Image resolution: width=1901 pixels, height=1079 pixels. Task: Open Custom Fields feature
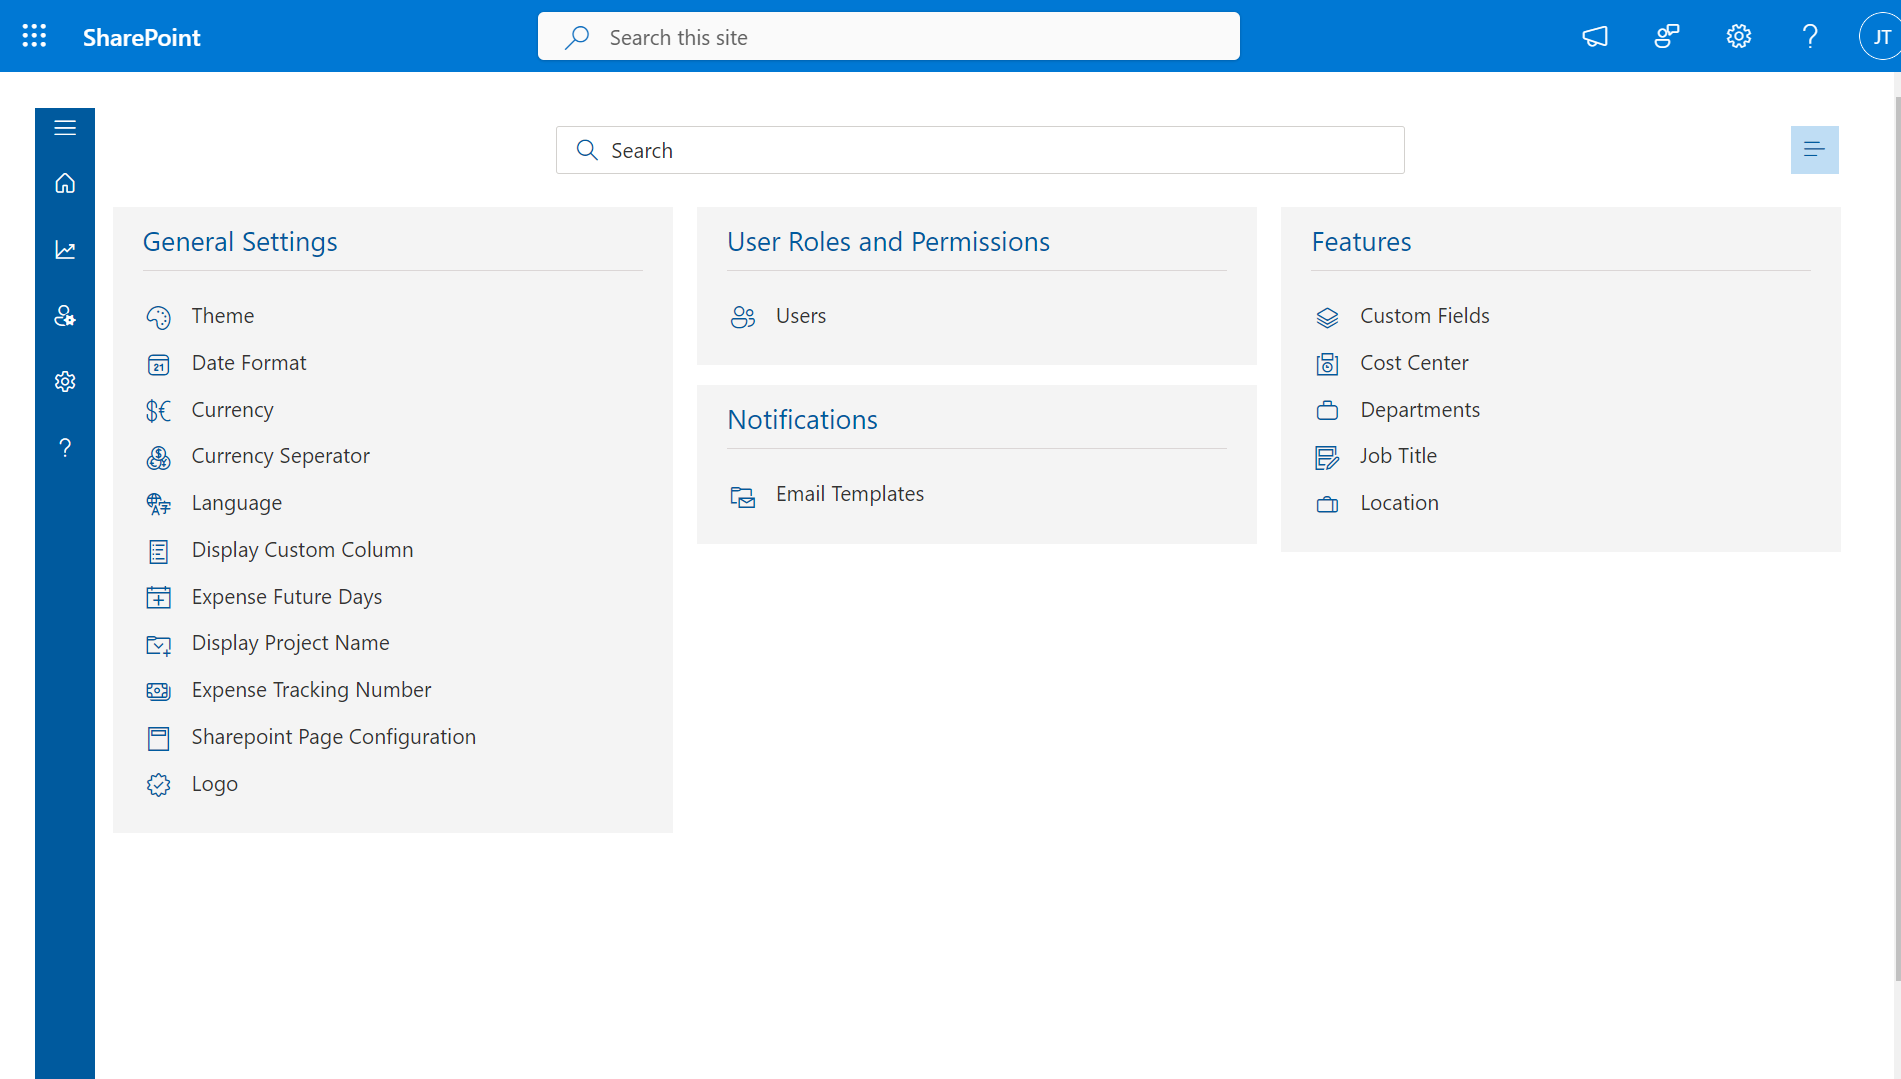(x=1424, y=316)
